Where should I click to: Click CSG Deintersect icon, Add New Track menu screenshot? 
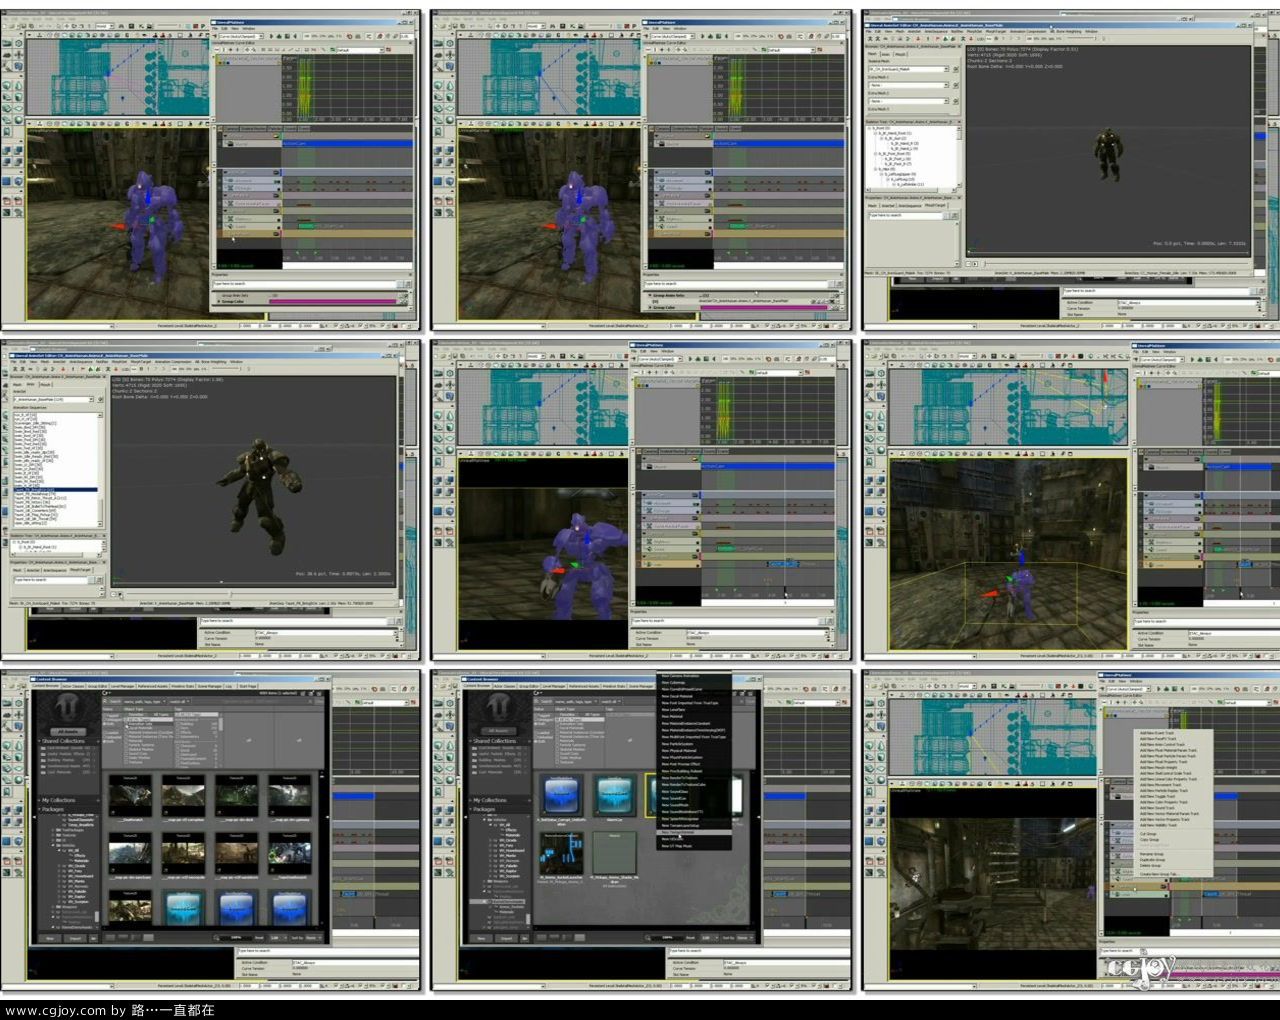(x=881, y=822)
